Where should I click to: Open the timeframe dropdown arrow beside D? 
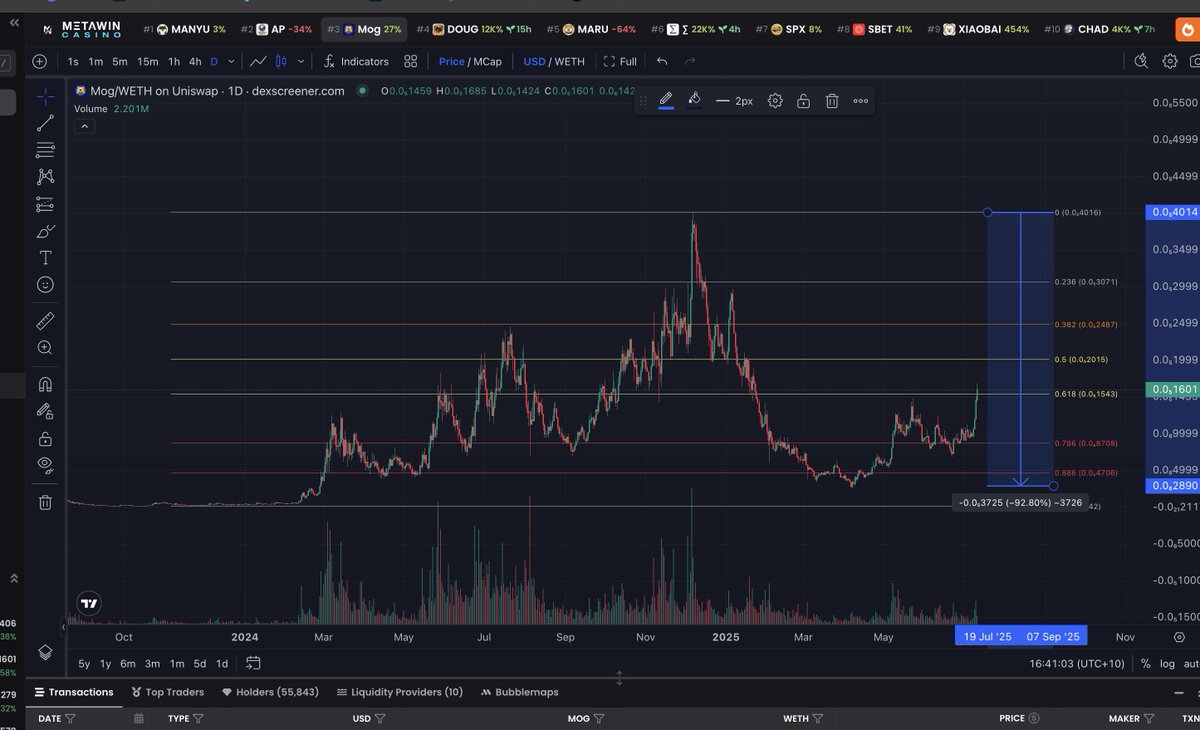[229, 61]
